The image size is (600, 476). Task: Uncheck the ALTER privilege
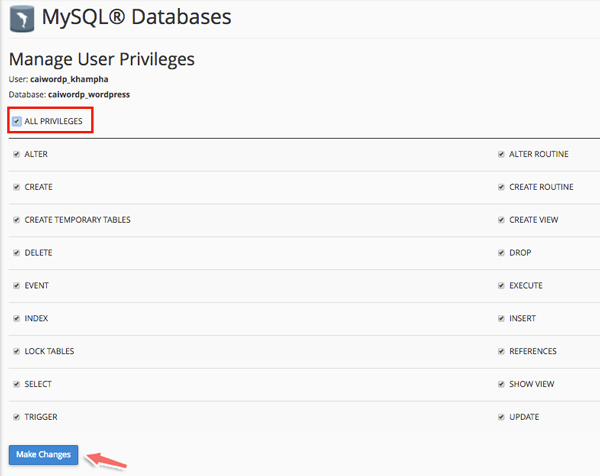point(16,154)
